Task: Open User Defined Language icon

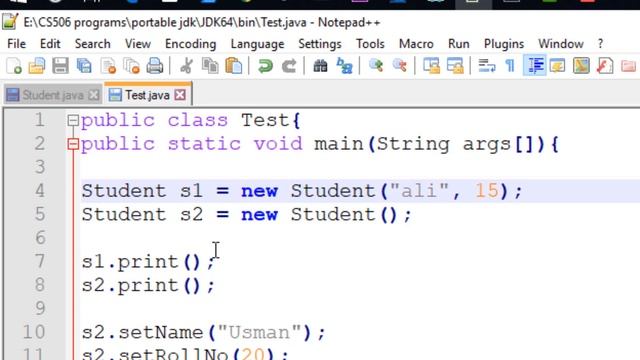Action: click(x=558, y=66)
